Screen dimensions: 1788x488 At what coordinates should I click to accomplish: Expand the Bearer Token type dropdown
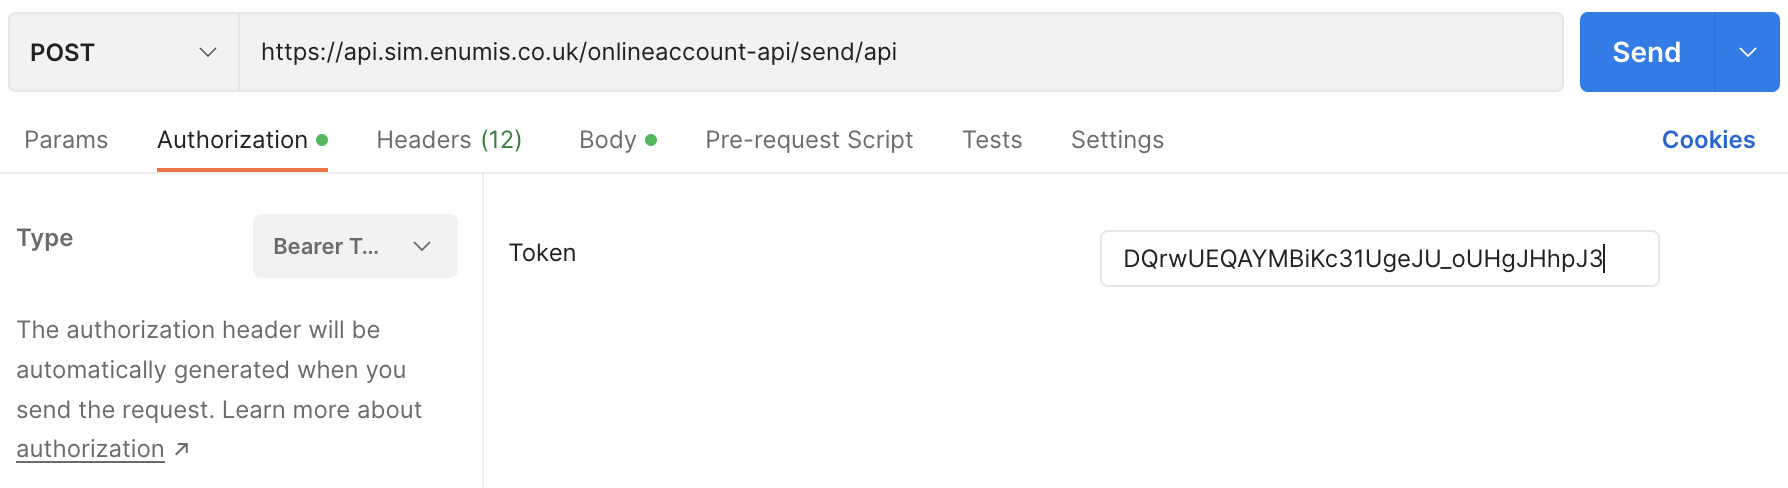coord(355,246)
